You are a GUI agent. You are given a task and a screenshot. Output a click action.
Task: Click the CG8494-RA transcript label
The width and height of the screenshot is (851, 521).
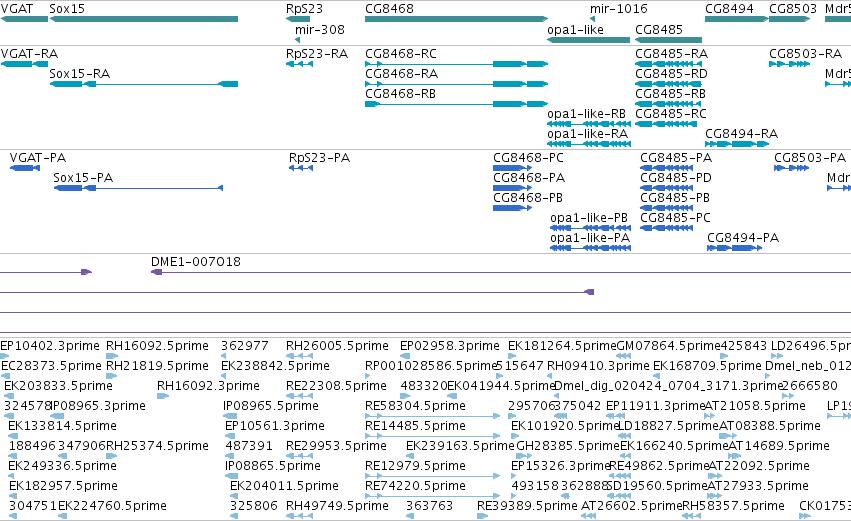pyautogui.click(x=741, y=134)
